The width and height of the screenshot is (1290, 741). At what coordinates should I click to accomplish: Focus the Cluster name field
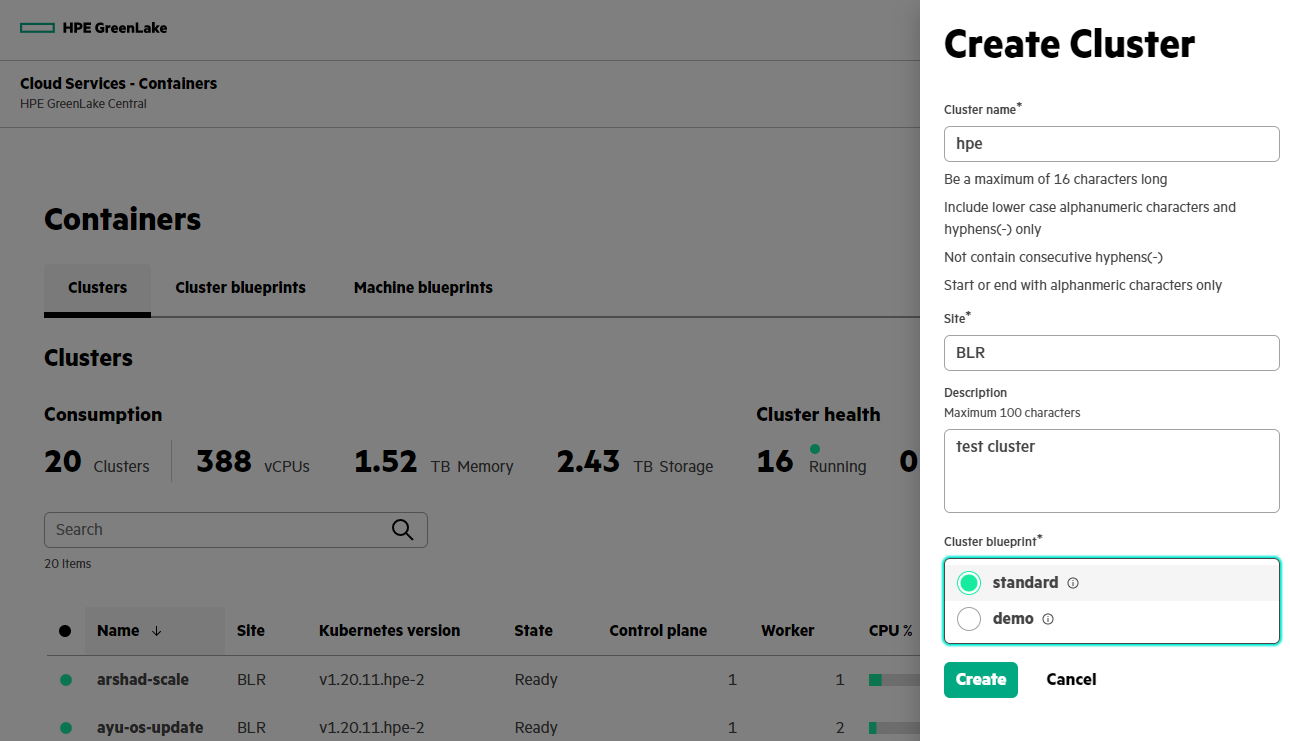(1112, 144)
